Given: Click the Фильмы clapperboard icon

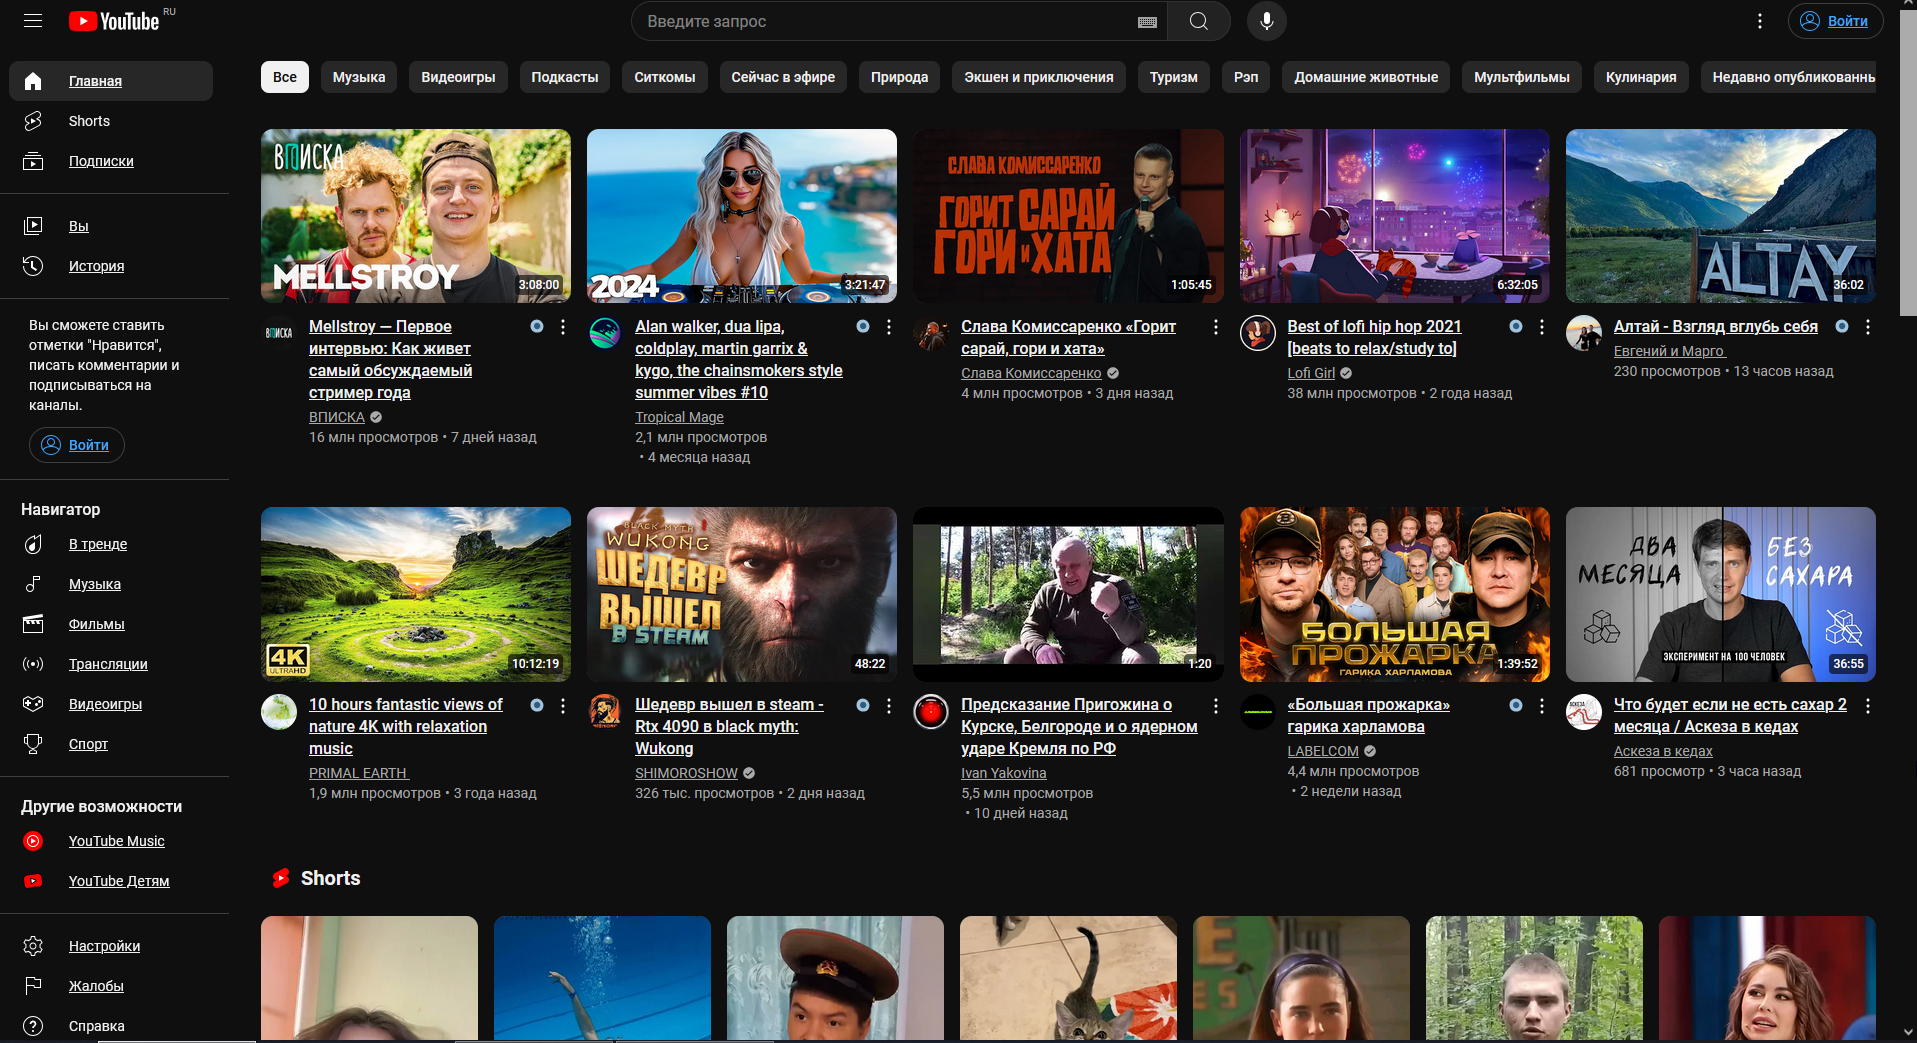Looking at the screenshot, I should (33, 624).
